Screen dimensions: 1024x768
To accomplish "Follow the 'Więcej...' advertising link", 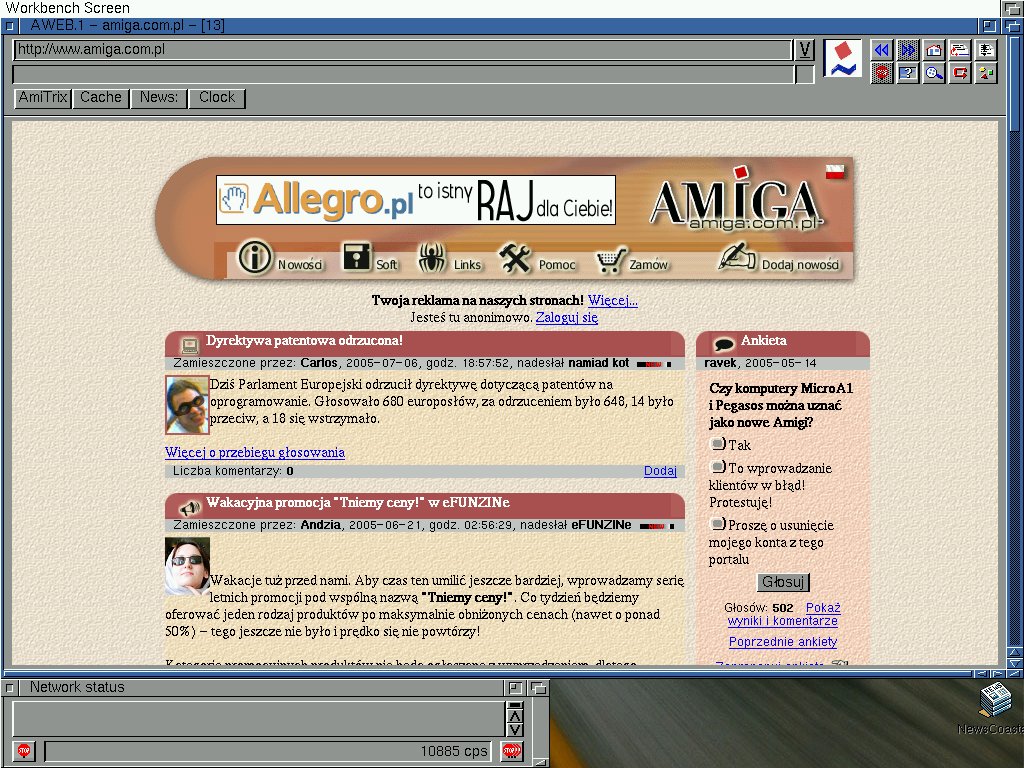I will [x=613, y=300].
